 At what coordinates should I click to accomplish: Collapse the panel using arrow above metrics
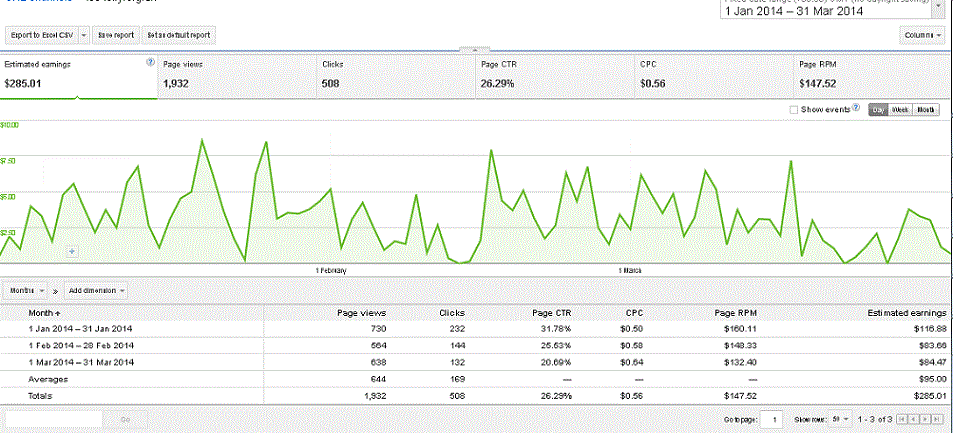[x=476, y=49]
